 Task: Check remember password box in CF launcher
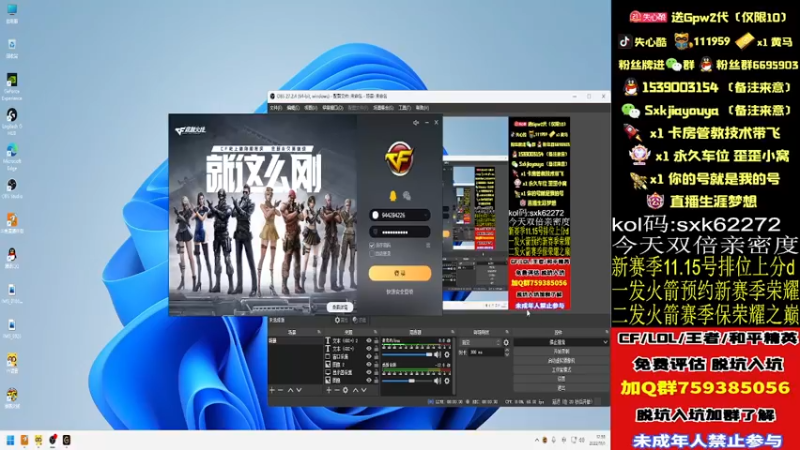pyautogui.click(x=372, y=245)
